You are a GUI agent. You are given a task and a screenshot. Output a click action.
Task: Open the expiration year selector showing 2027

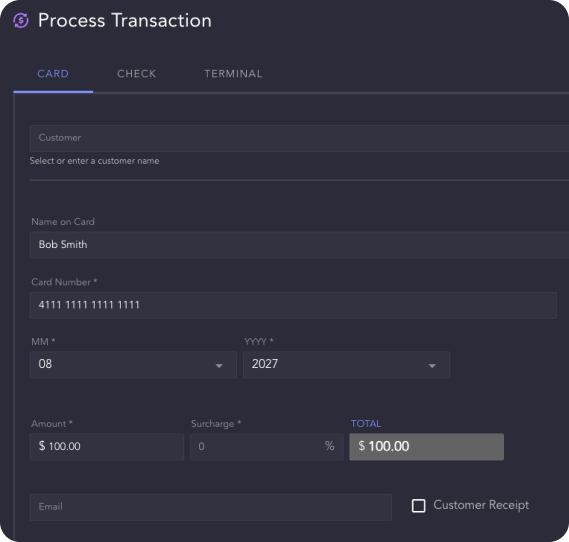pos(346,365)
